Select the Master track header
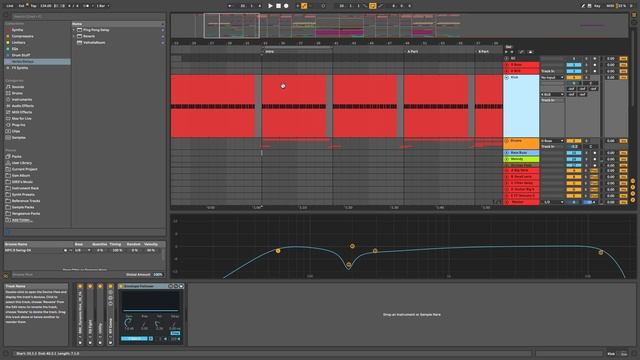 click(522, 202)
